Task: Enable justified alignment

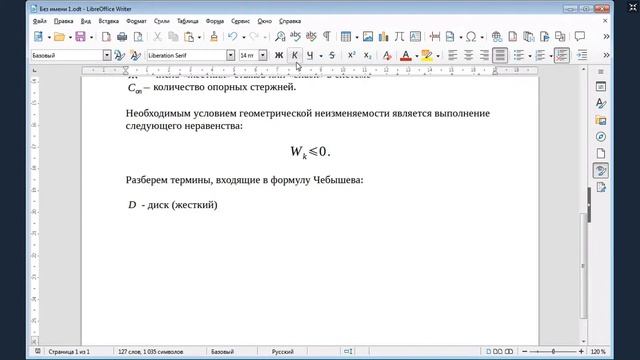Action: coord(500,55)
